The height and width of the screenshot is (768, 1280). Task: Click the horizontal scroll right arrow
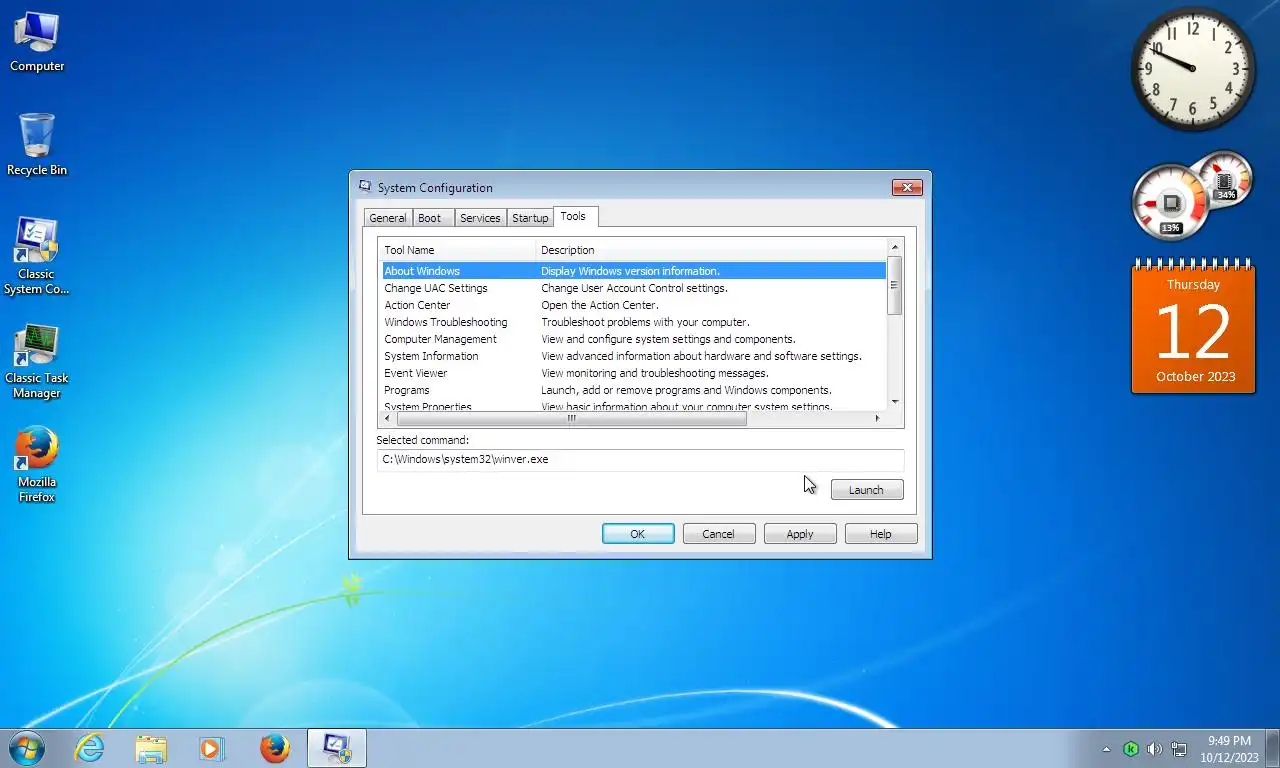point(878,419)
